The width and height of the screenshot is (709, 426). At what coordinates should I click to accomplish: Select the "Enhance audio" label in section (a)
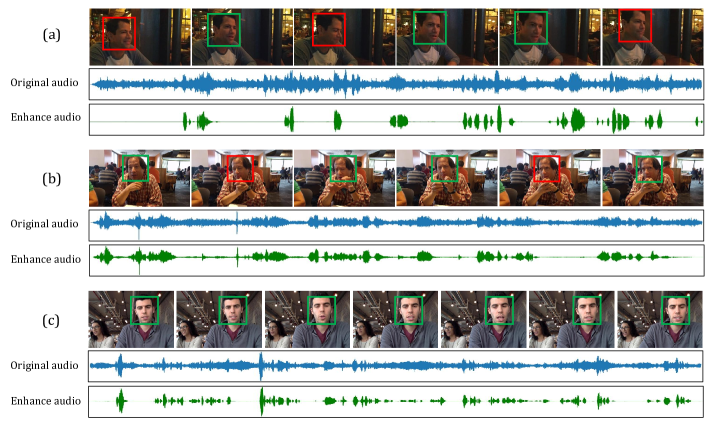click(x=46, y=117)
